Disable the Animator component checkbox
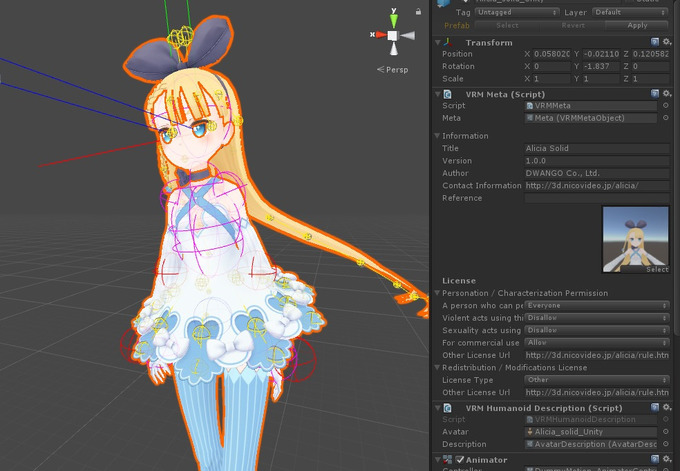The image size is (680, 471). [x=457, y=460]
